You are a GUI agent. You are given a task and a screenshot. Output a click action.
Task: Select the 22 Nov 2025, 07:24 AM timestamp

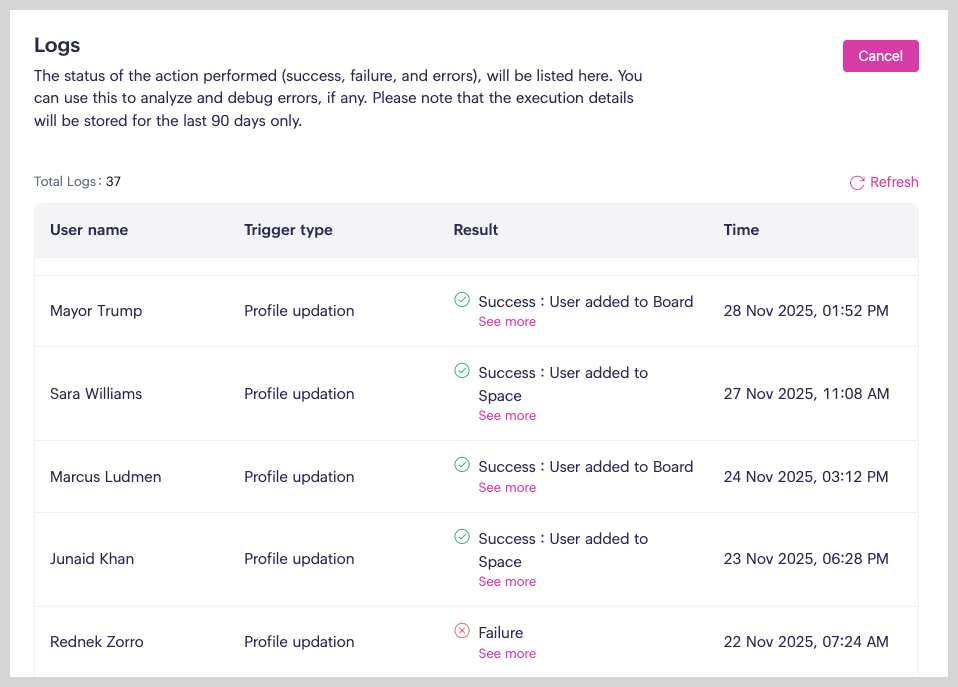point(806,642)
